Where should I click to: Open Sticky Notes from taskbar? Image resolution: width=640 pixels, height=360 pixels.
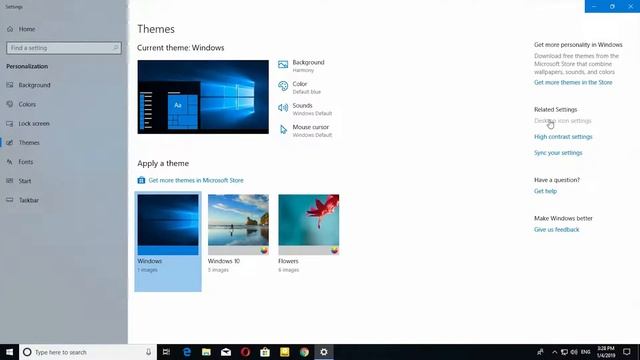click(x=284, y=352)
